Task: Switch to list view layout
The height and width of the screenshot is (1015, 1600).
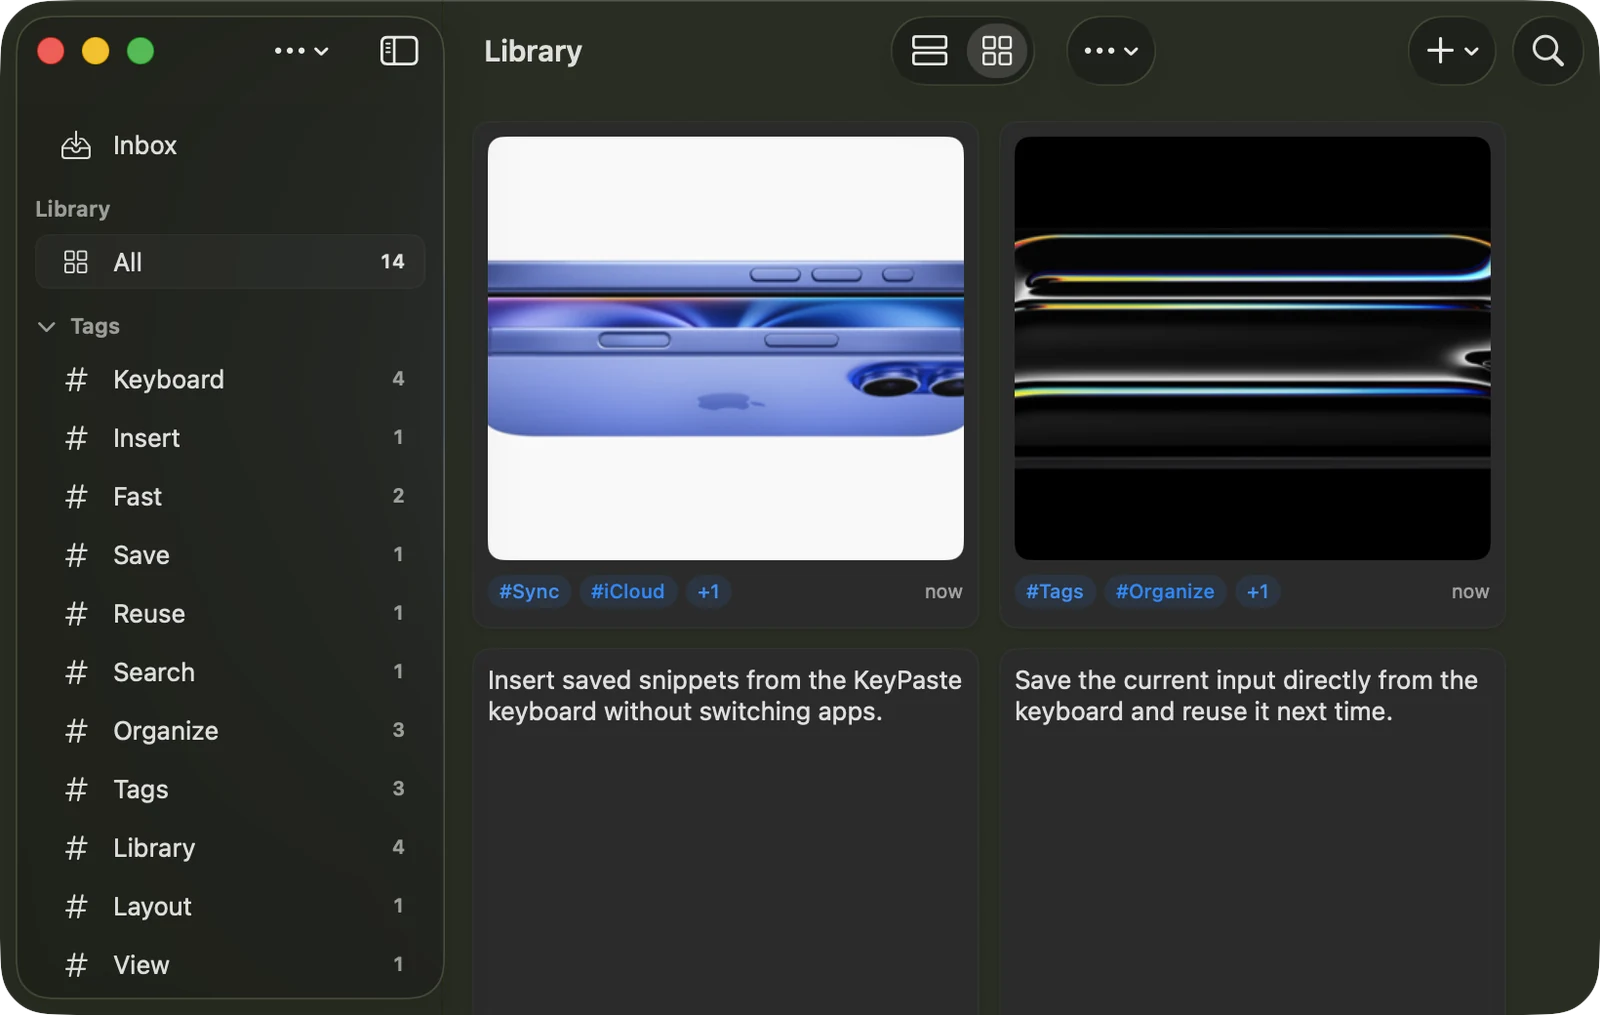Action: pyautogui.click(x=929, y=51)
